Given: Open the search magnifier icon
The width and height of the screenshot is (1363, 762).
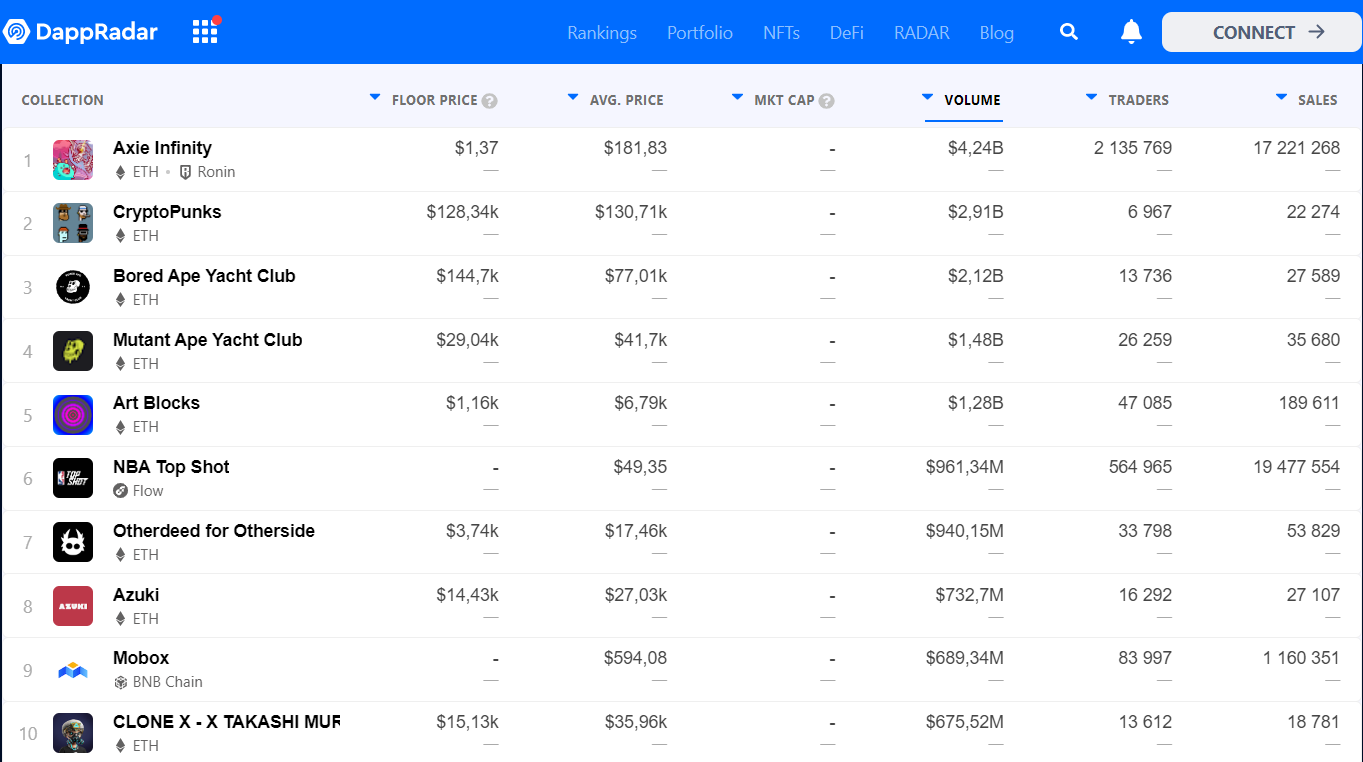Looking at the screenshot, I should 1069,32.
